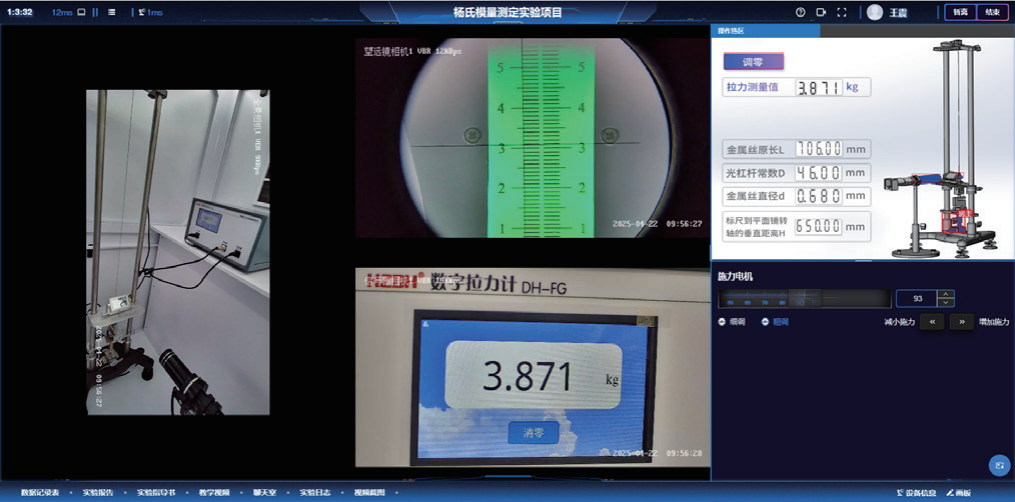
Task: Click the 调零 (zero adjust) button
Action: 753,61
